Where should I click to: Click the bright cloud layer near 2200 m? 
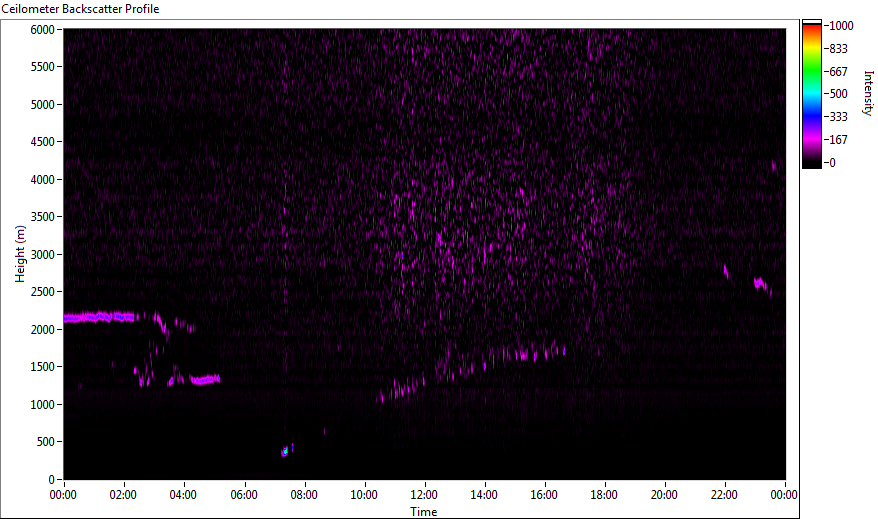(x=100, y=317)
